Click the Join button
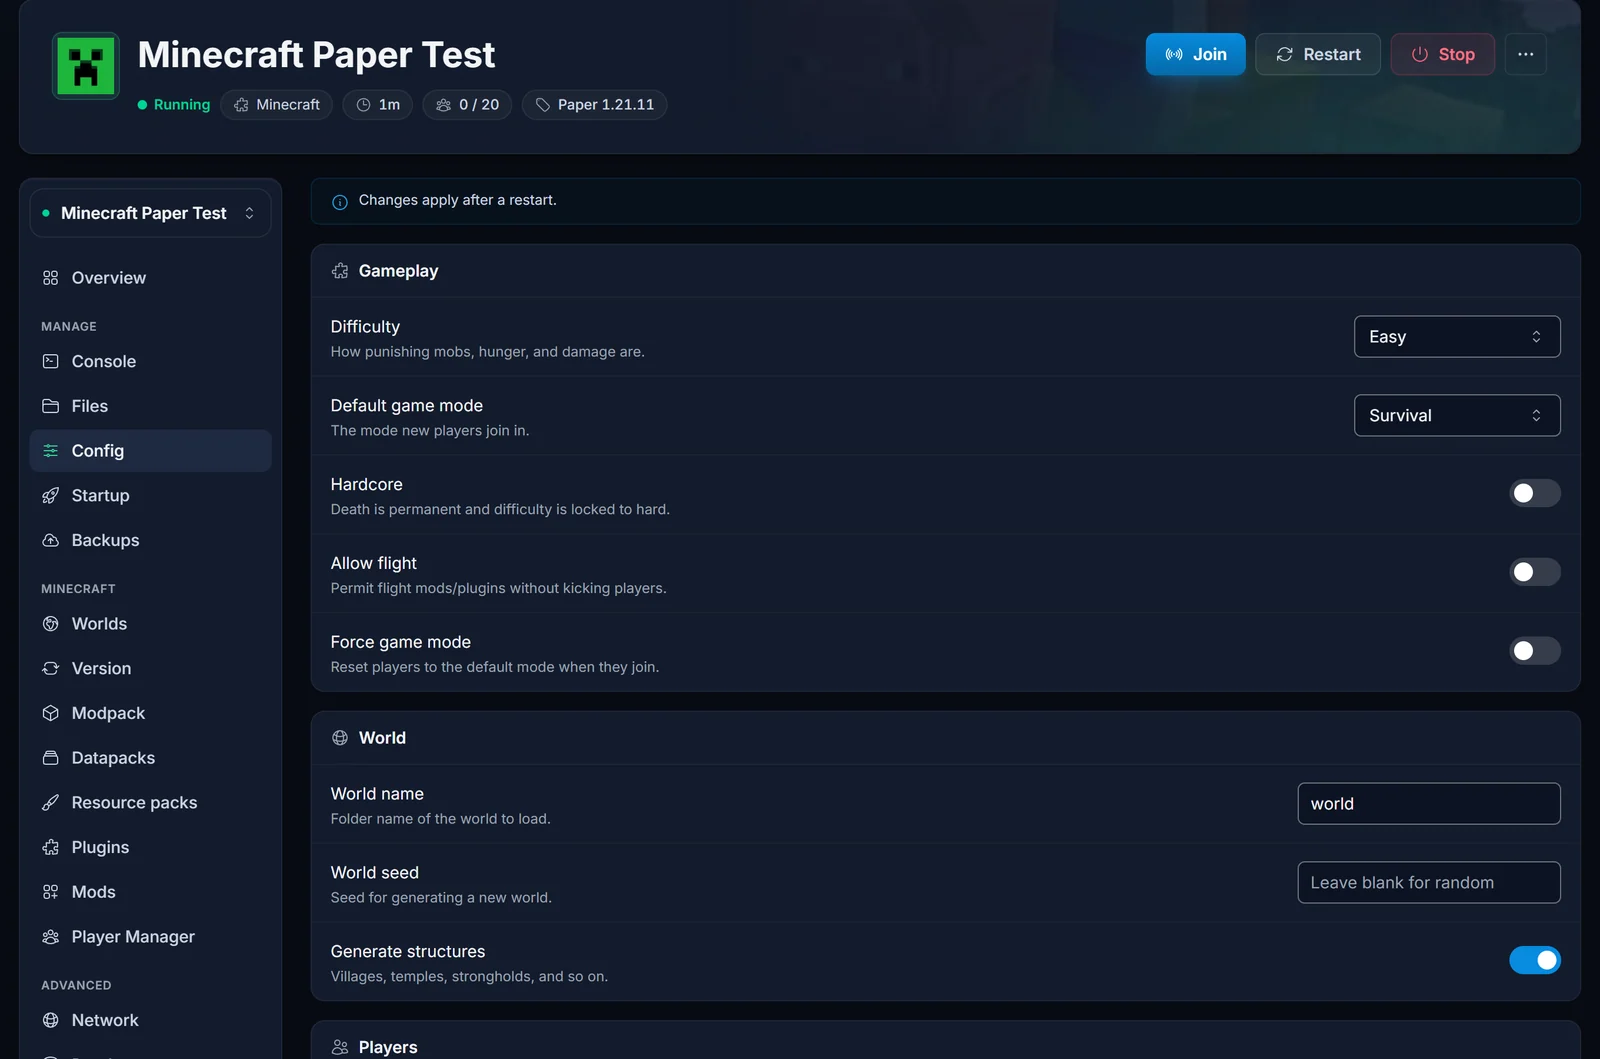 pyautogui.click(x=1195, y=54)
